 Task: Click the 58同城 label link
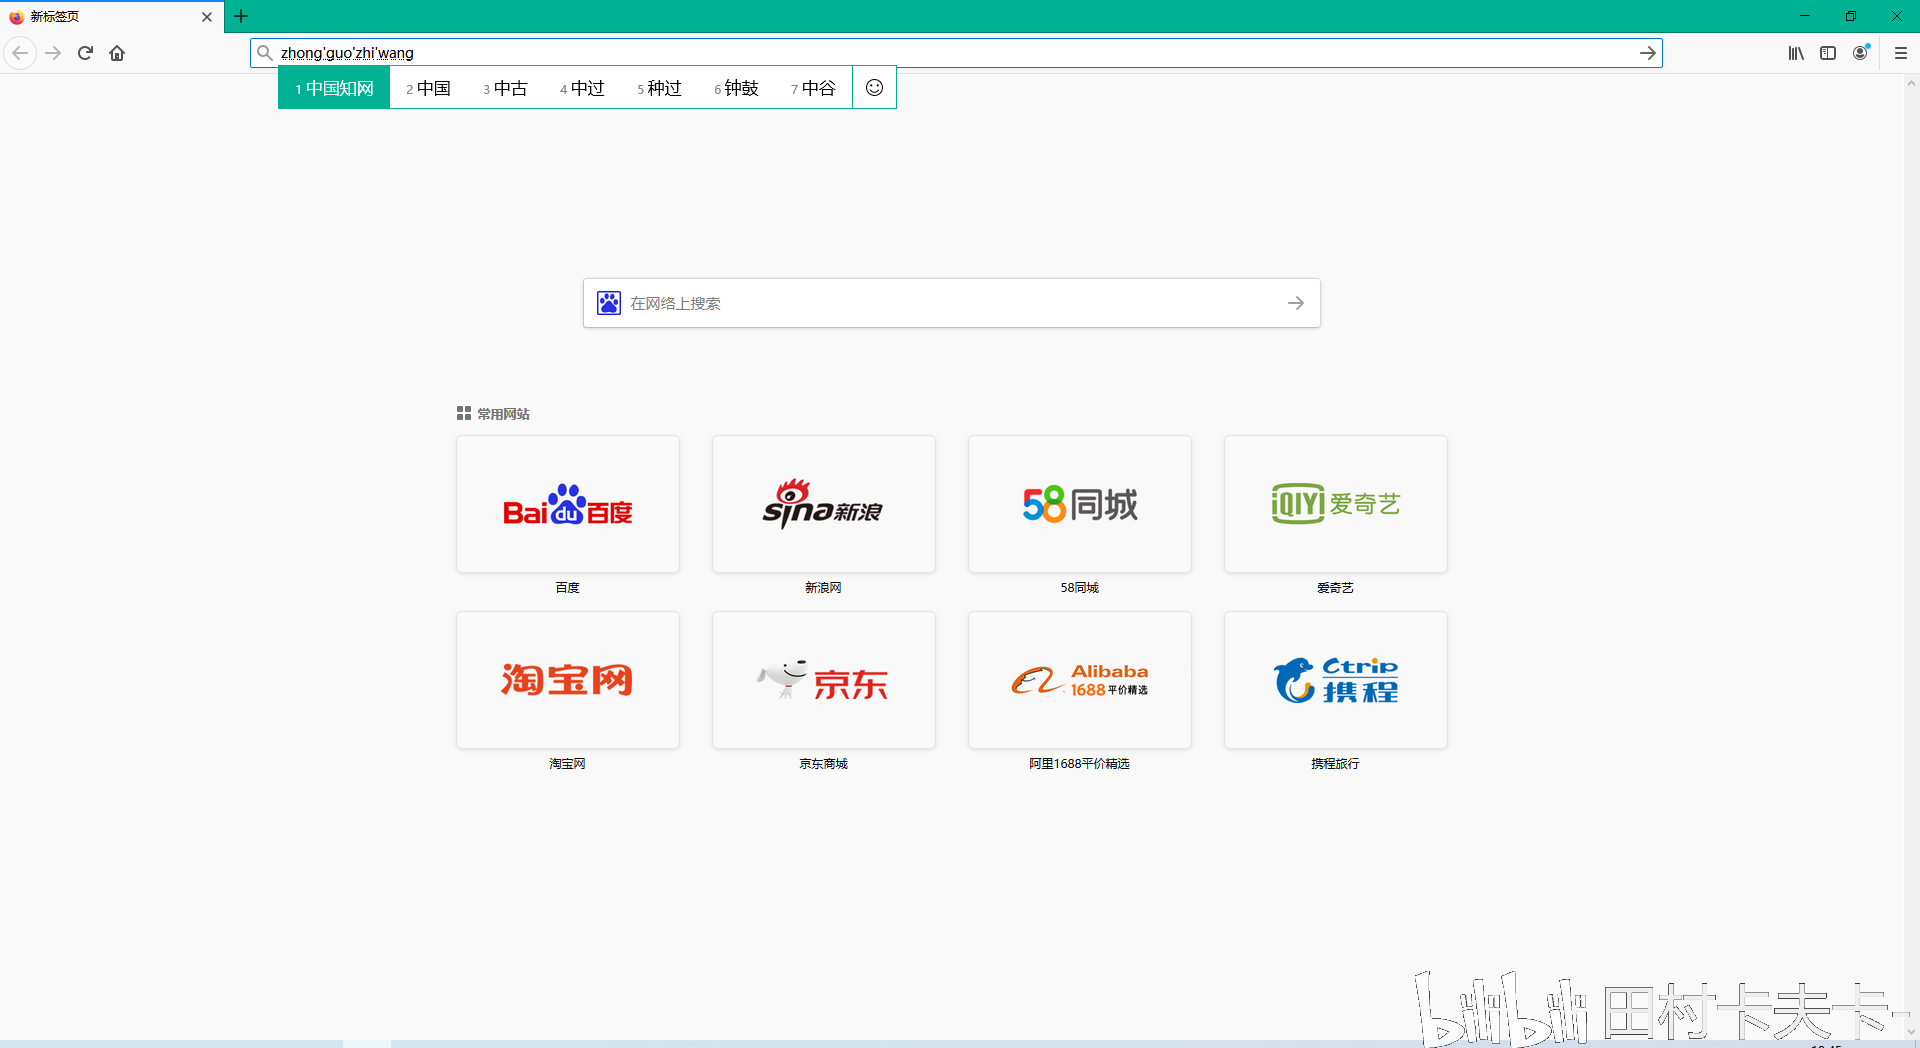[1080, 588]
